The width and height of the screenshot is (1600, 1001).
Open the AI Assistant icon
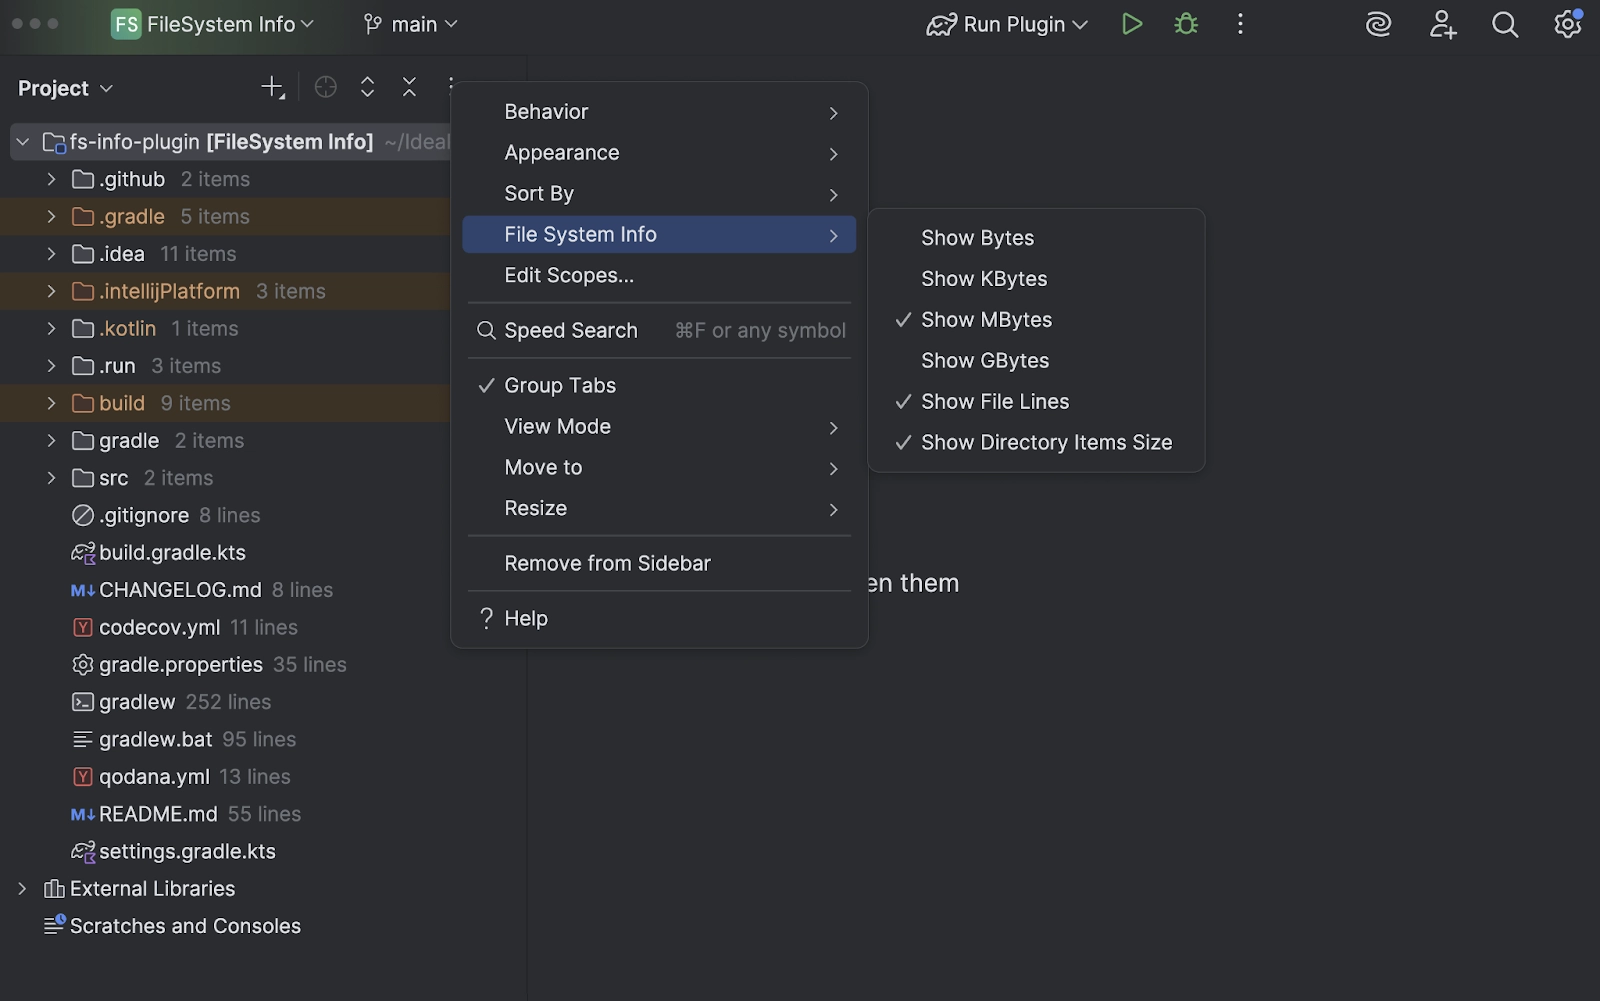(1378, 24)
